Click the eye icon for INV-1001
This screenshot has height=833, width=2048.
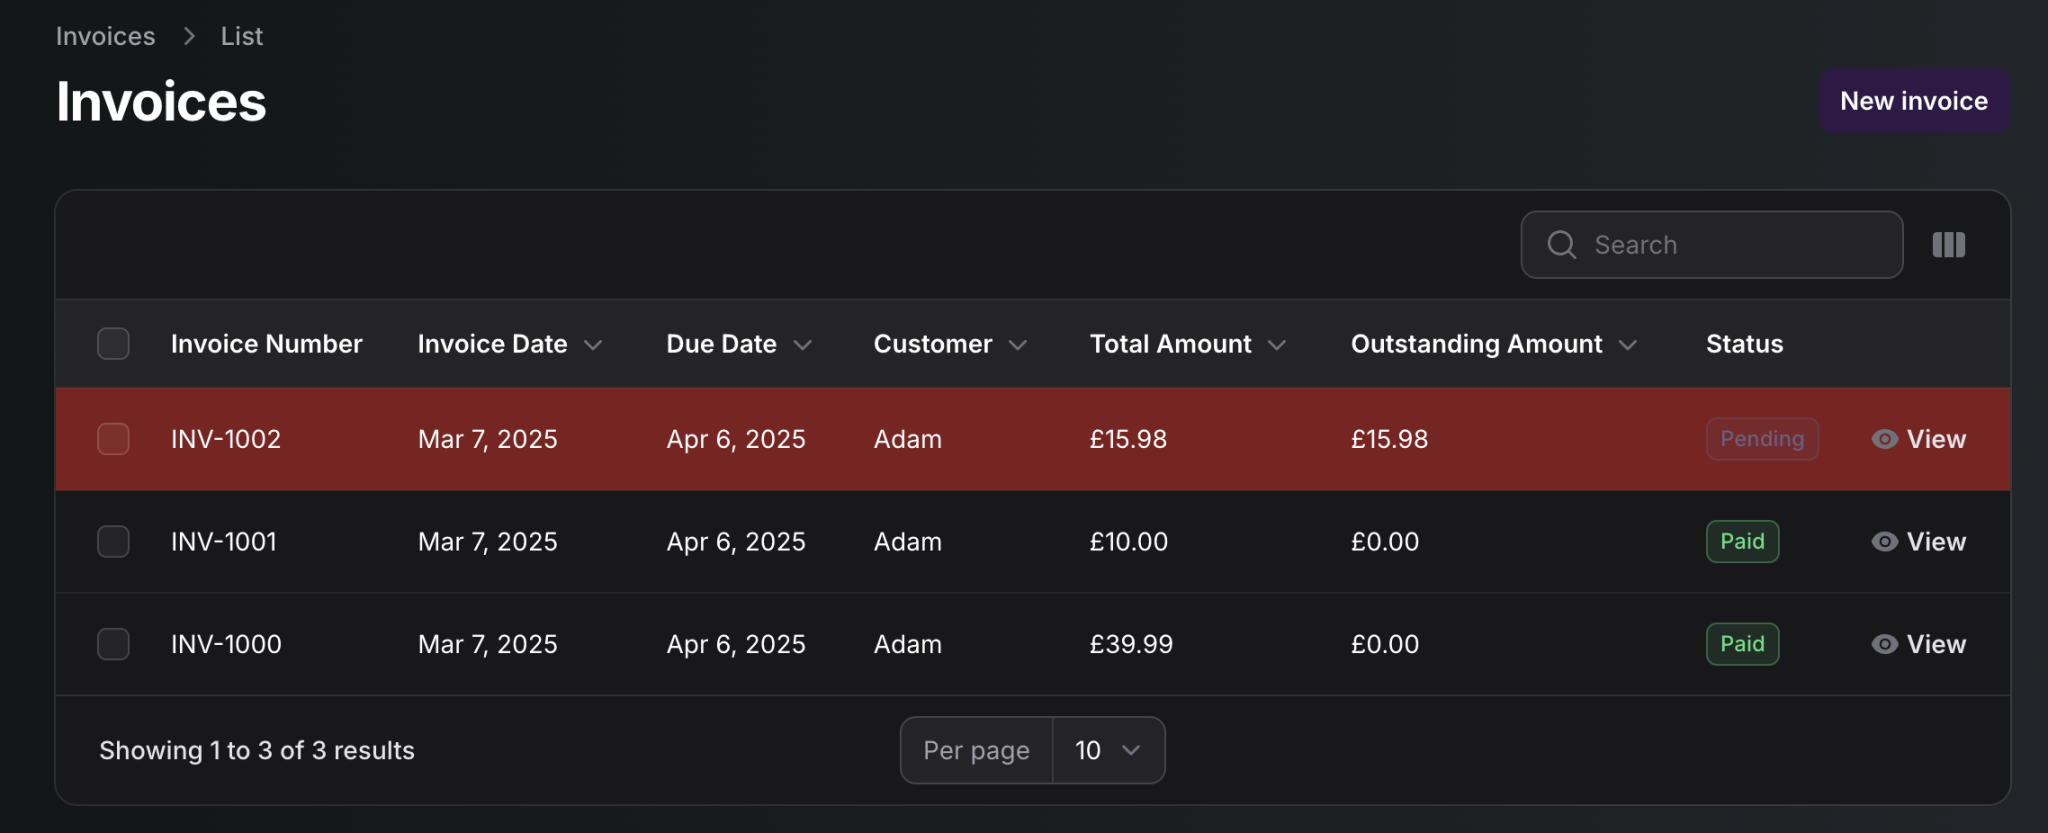(1884, 542)
